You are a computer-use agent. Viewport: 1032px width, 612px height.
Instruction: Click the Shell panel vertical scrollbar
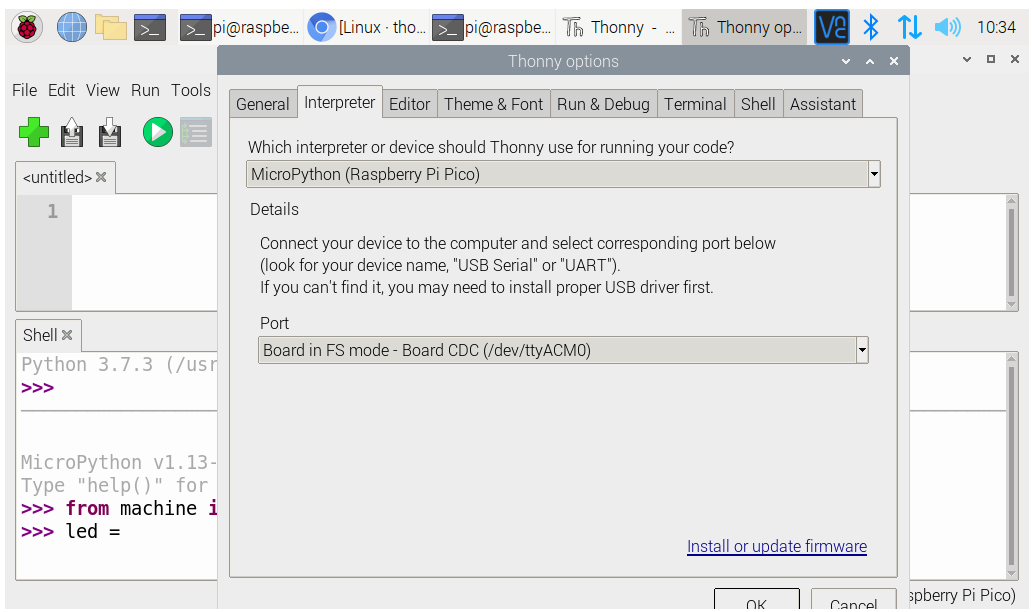pyautogui.click(x=1012, y=467)
